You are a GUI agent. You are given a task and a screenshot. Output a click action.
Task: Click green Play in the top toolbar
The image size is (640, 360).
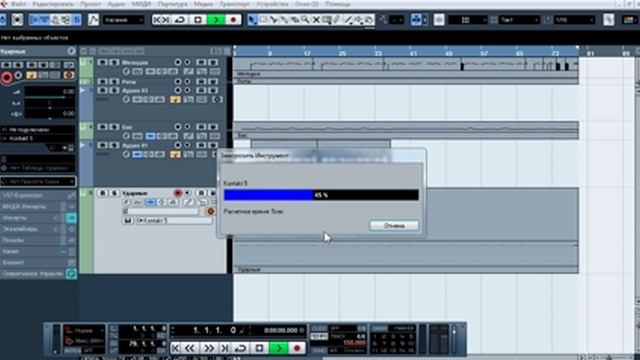coord(216,20)
